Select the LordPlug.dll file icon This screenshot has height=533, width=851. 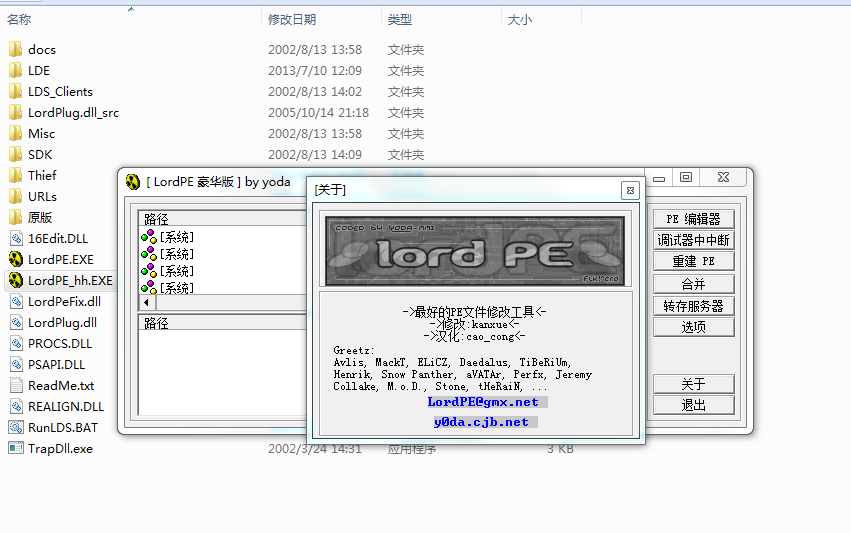coord(16,322)
